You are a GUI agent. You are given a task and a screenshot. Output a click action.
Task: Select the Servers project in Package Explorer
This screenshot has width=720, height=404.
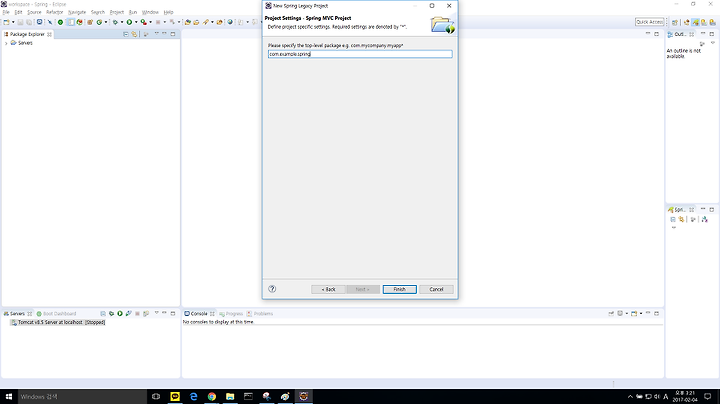[x=21, y=43]
